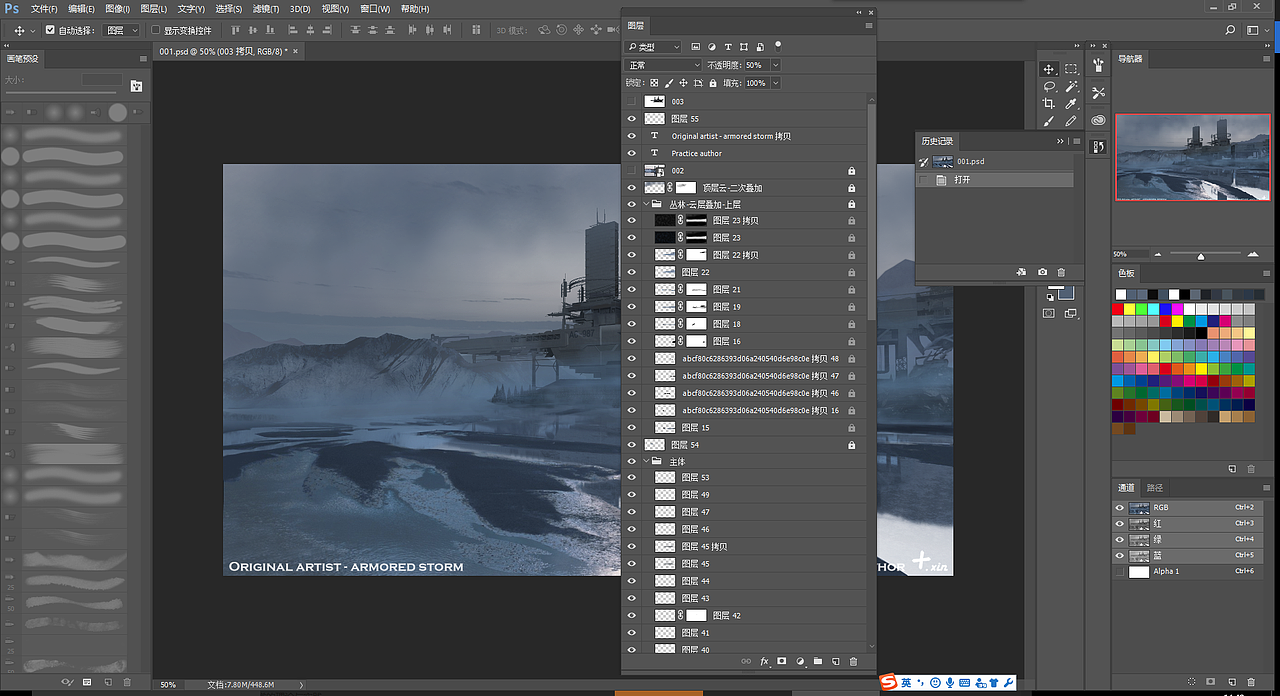Click the Navigator zoom slider handle
Viewport: 1280px width, 696px height.
pos(1201,256)
